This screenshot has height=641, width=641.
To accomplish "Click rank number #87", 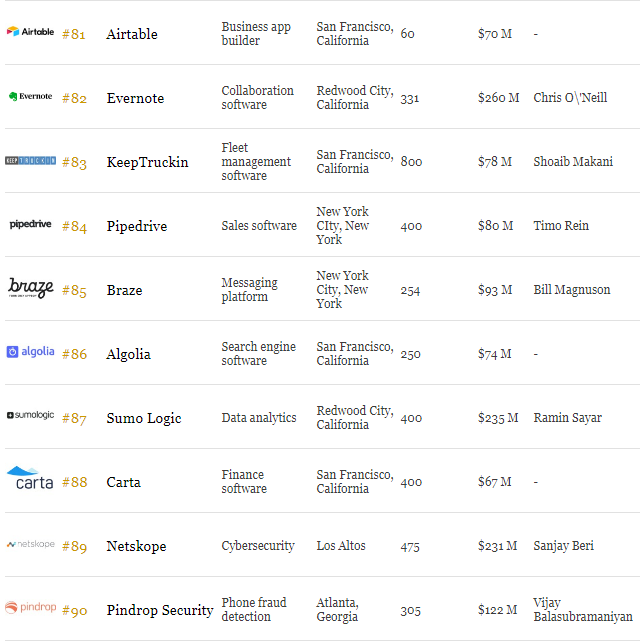I will (74, 419).
